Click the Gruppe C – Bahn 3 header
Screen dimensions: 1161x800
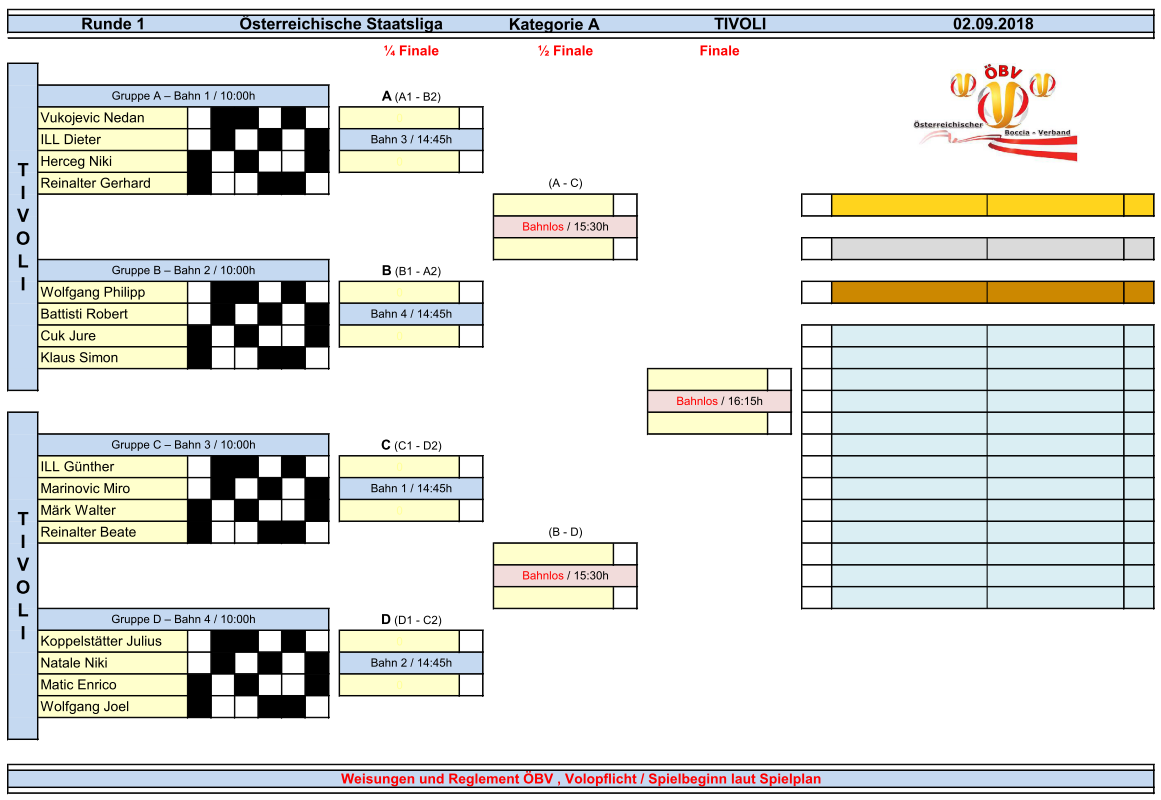point(183,445)
